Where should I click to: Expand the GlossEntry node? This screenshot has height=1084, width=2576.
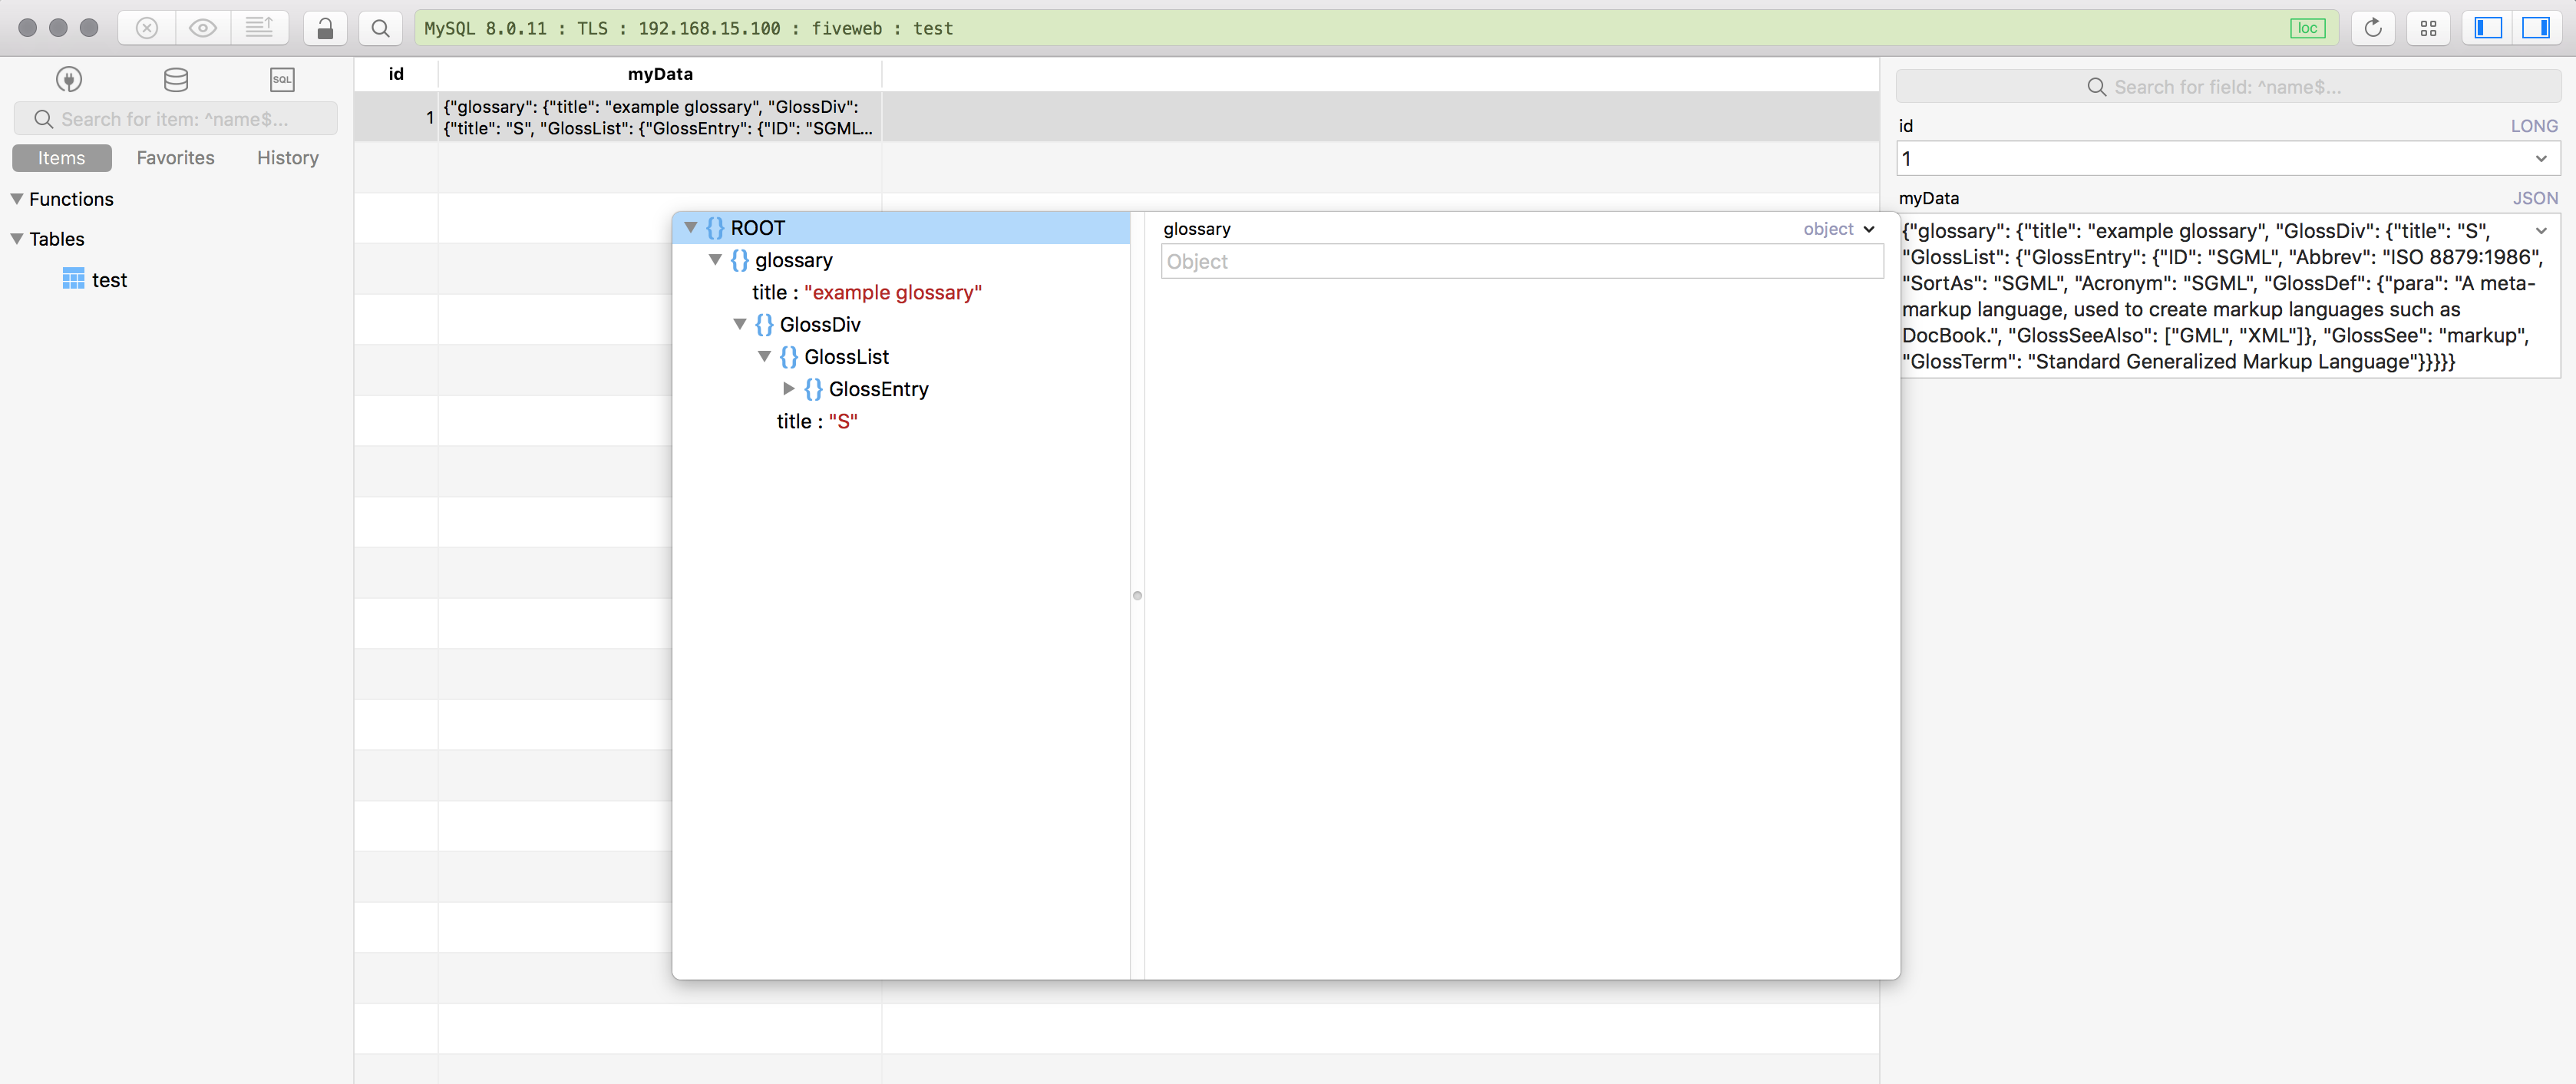pyautogui.click(x=788, y=390)
